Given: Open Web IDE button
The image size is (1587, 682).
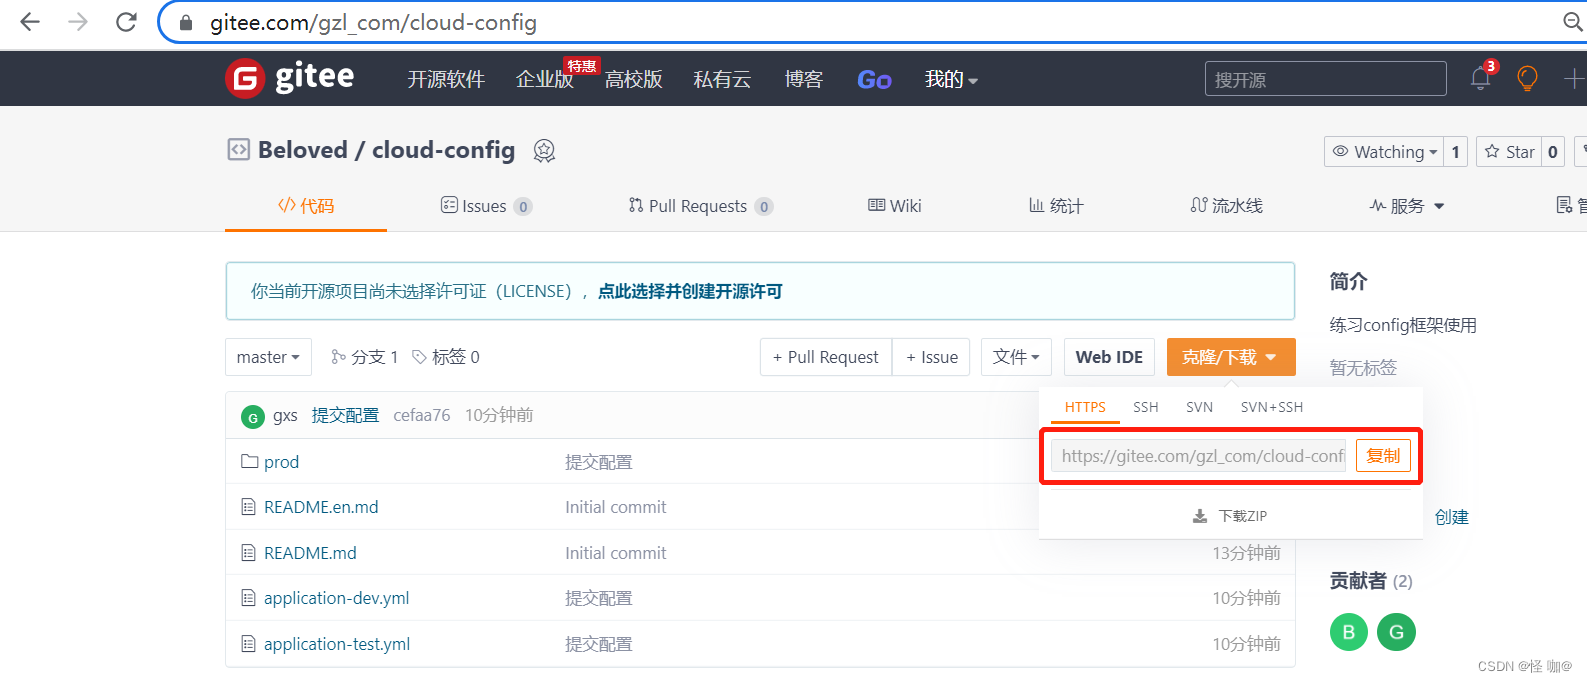Looking at the screenshot, I should [x=1109, y=357].
